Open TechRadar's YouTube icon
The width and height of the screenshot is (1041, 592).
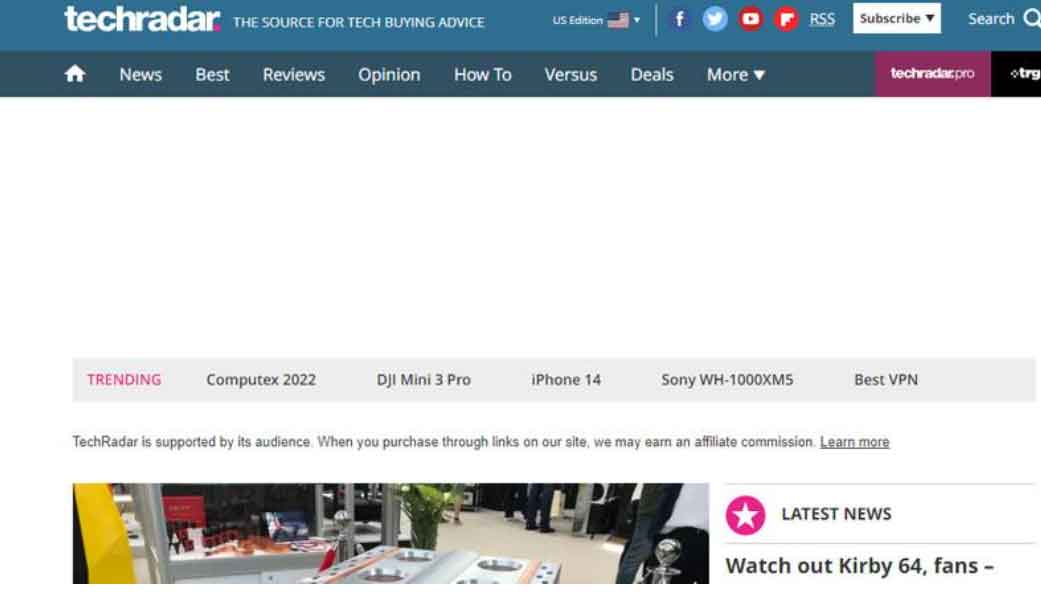pyautogui.click(x=750, y=19)
